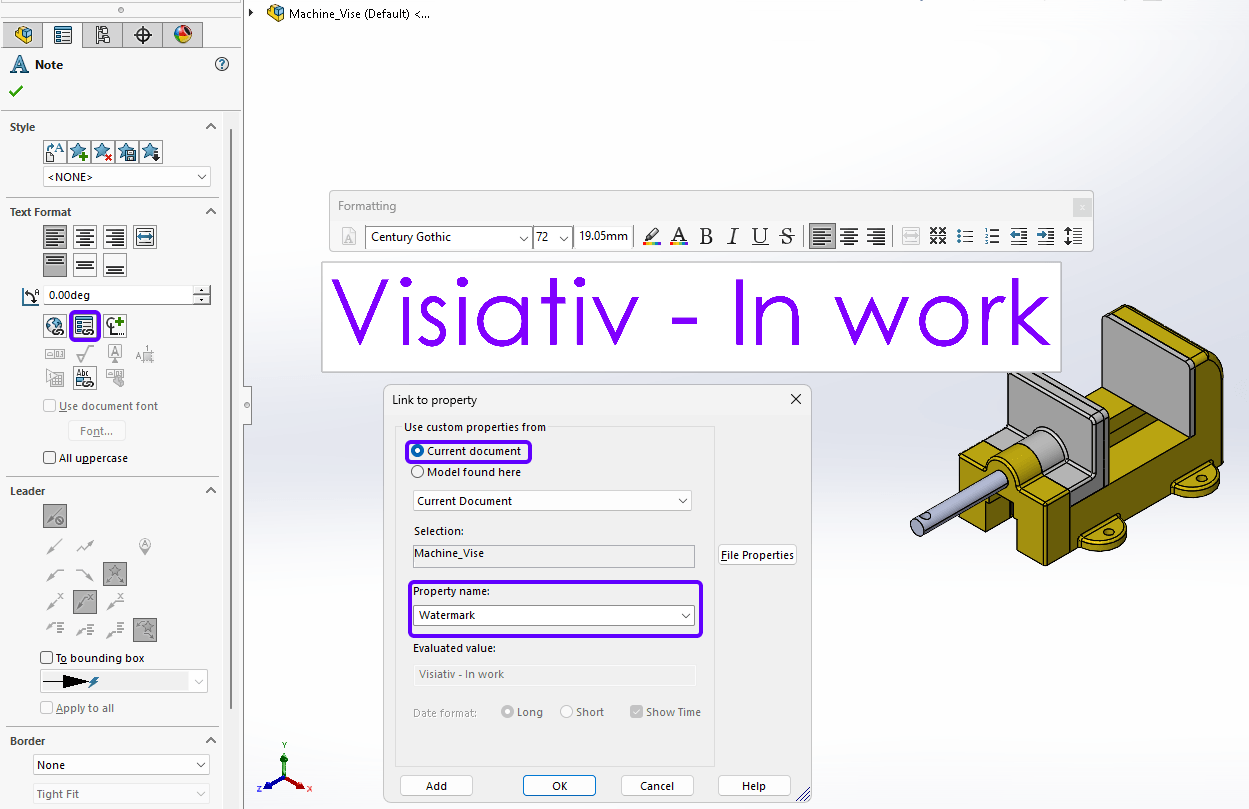
Task: Click the 19.05mm text height field
Action: click(604, 237)
